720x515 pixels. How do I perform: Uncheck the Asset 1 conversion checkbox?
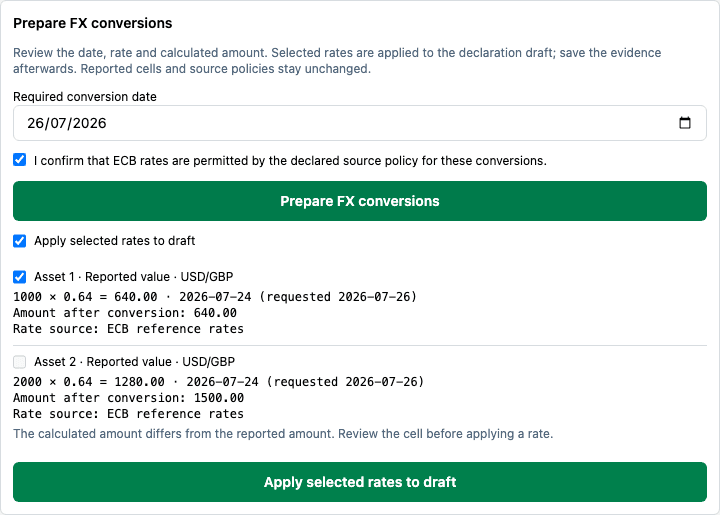point(19,277)
